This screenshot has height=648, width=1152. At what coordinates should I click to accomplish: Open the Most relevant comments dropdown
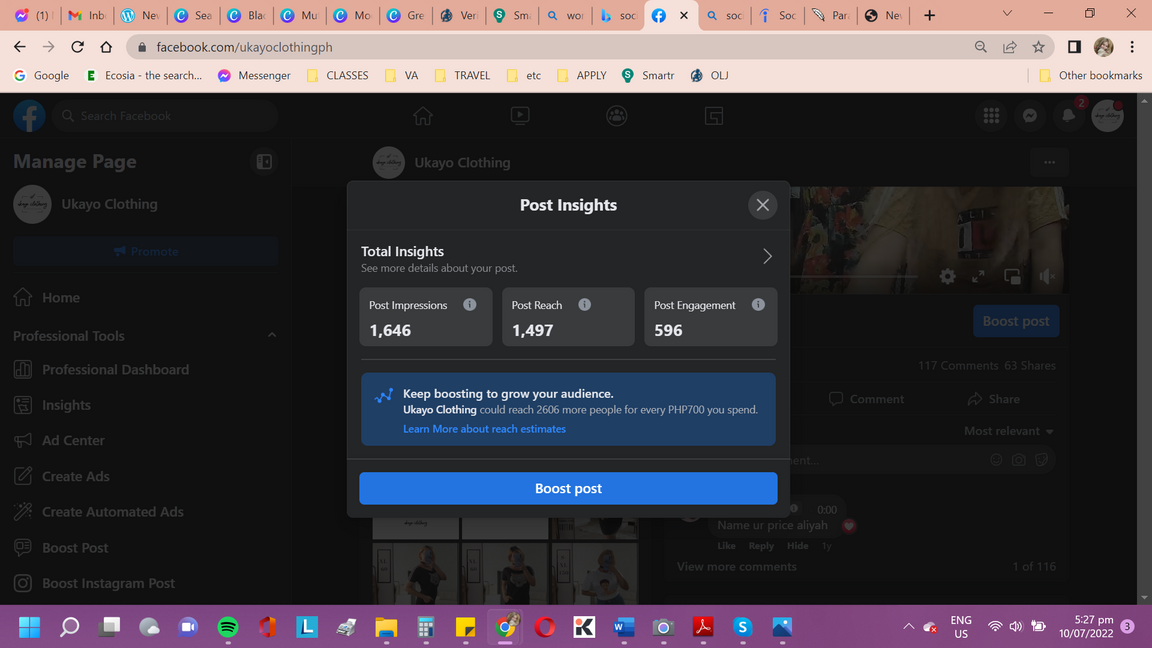click(x=1009, y=431)
